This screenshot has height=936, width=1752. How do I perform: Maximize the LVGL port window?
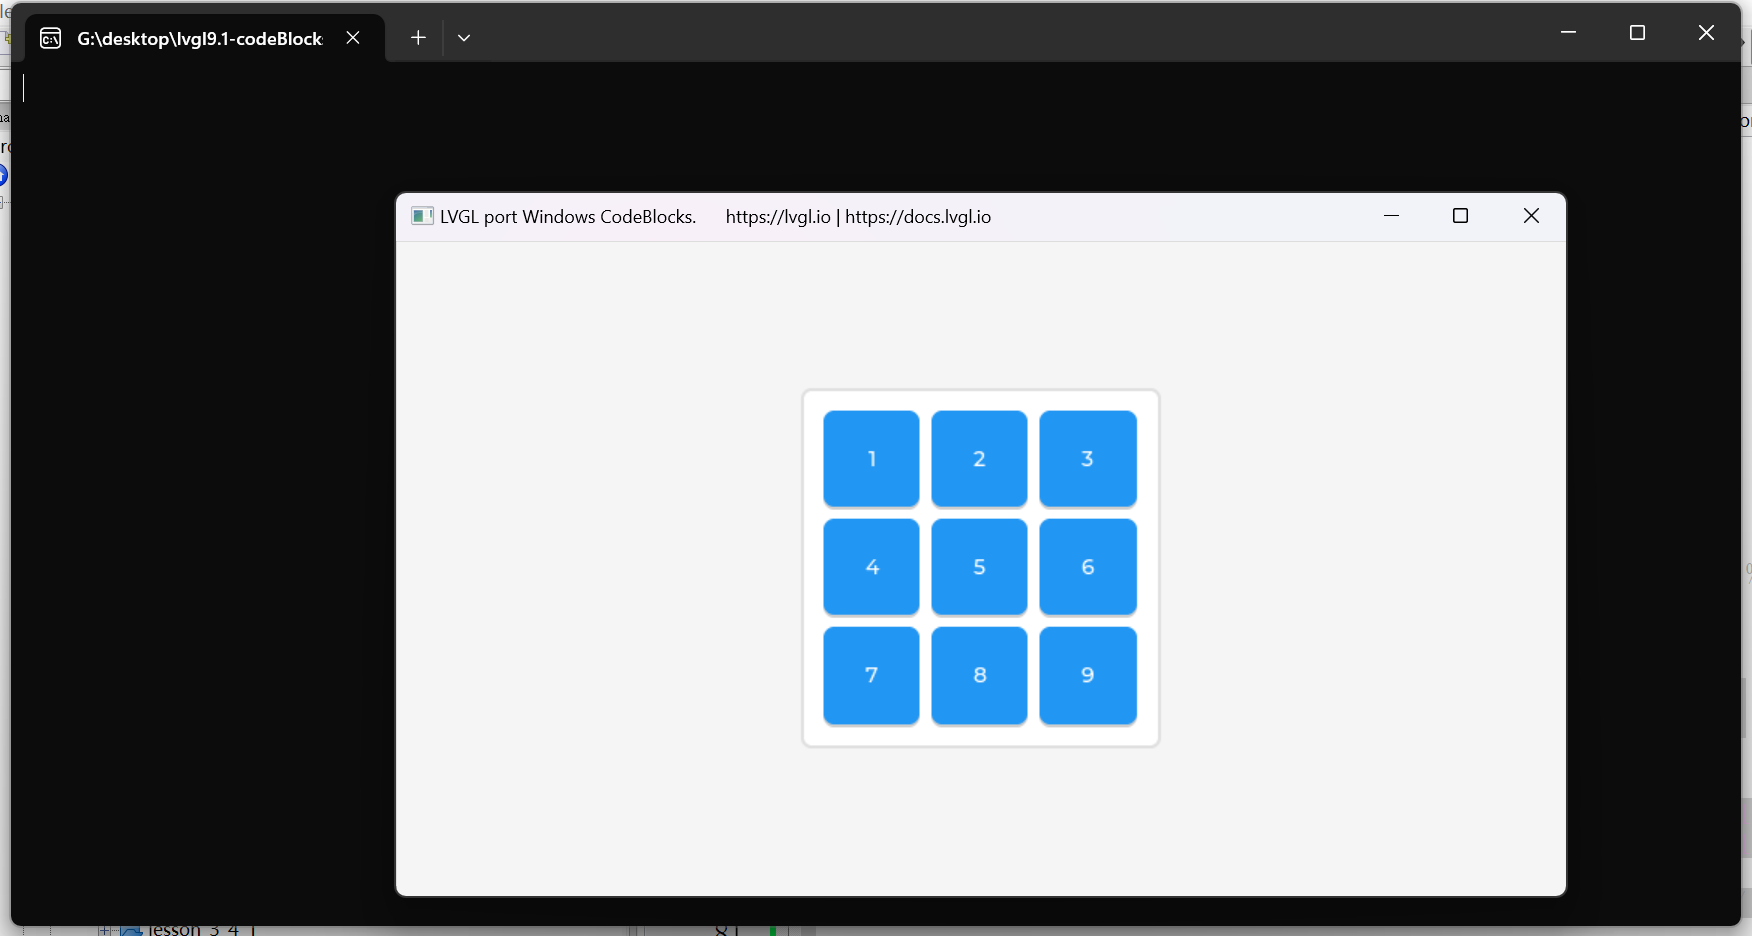(1460, 216)
